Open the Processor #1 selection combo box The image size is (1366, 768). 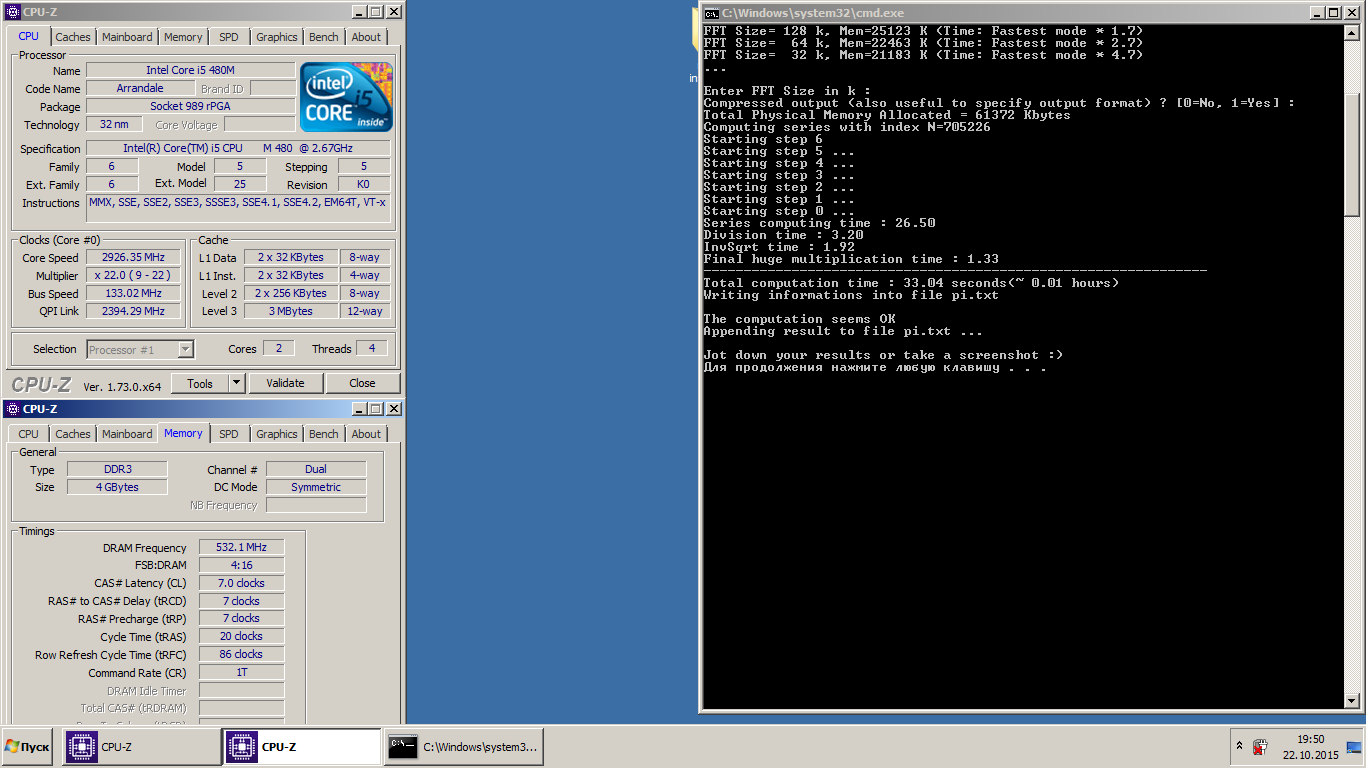pos(140,349)
